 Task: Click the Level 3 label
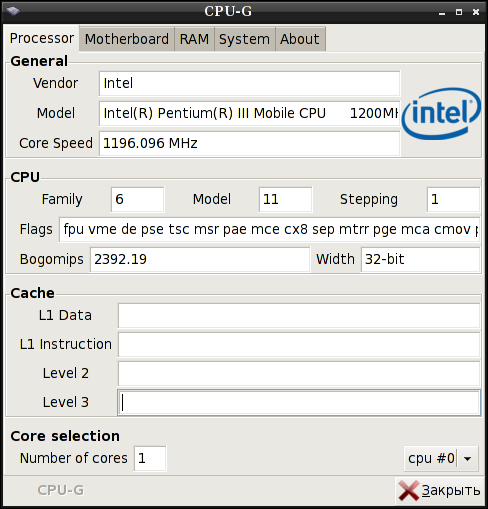point(66,402)
